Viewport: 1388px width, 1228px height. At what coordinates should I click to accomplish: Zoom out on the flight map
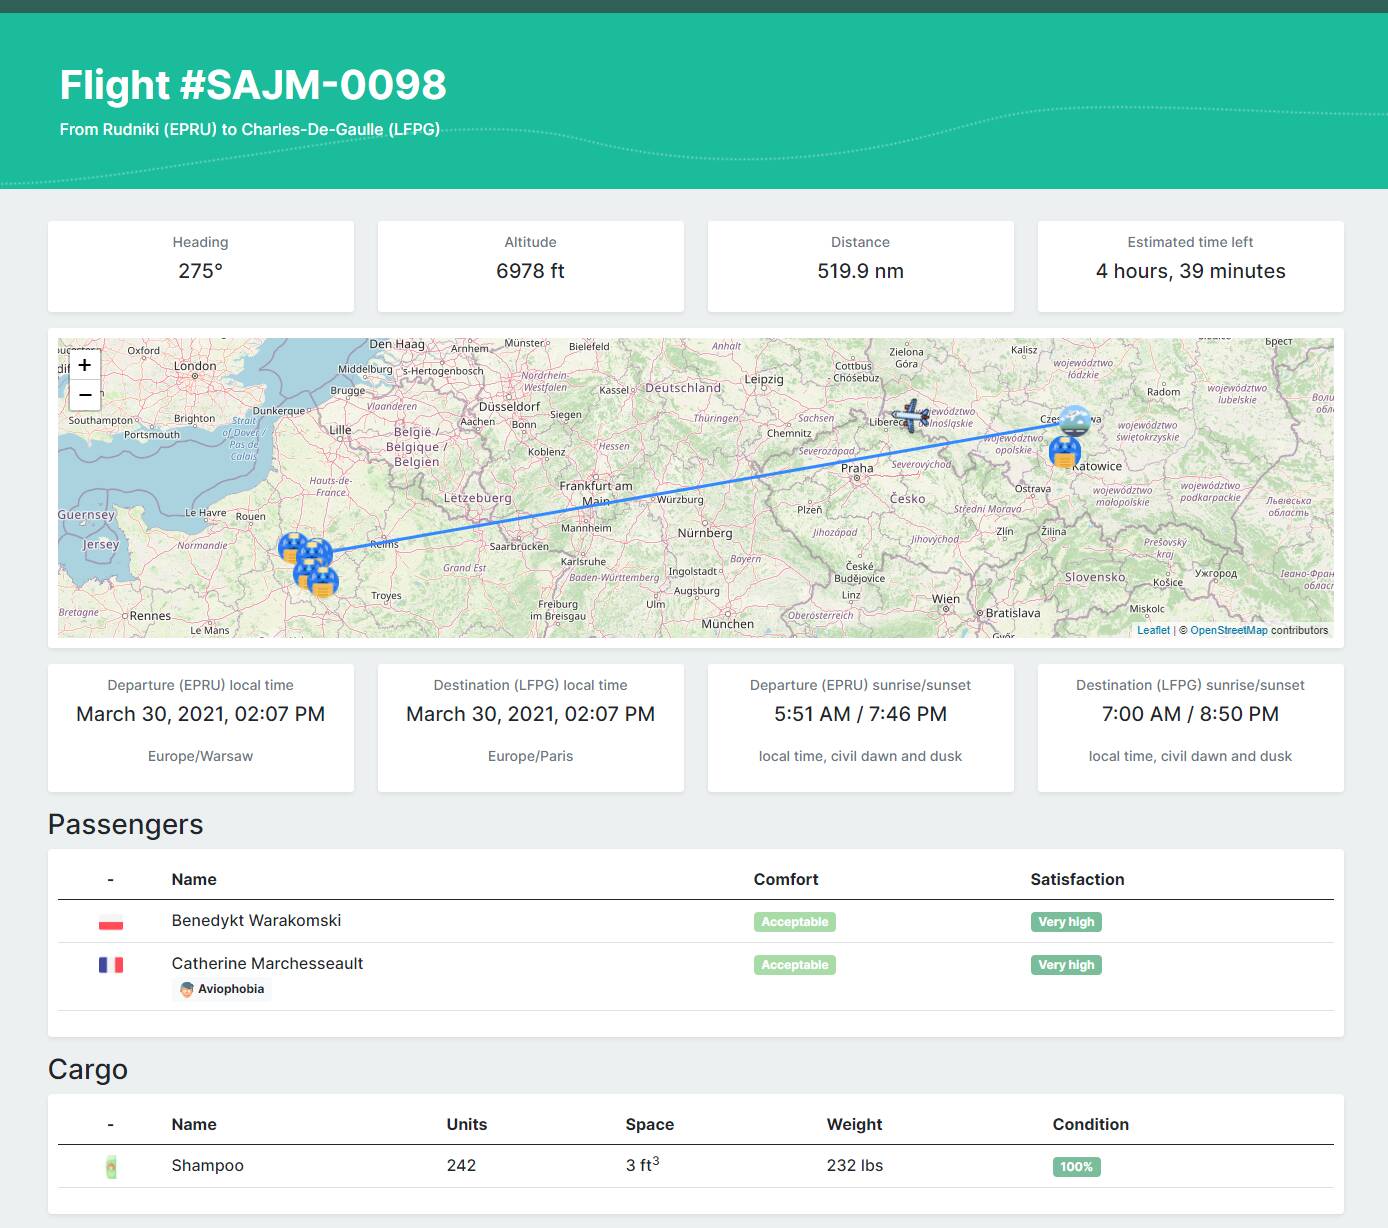[85, 395]
